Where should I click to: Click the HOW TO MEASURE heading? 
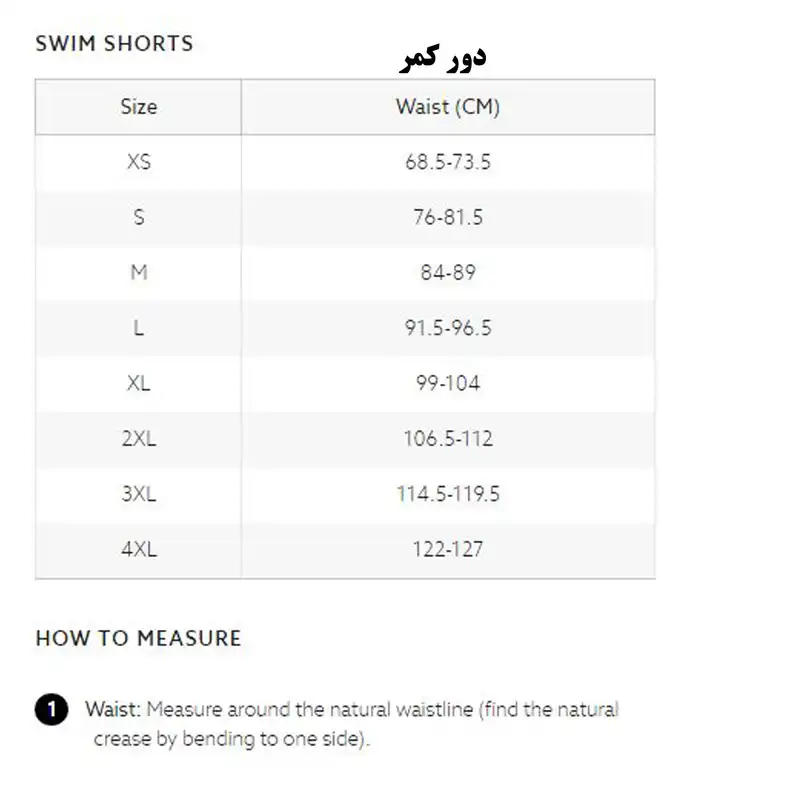pos(138,638)
